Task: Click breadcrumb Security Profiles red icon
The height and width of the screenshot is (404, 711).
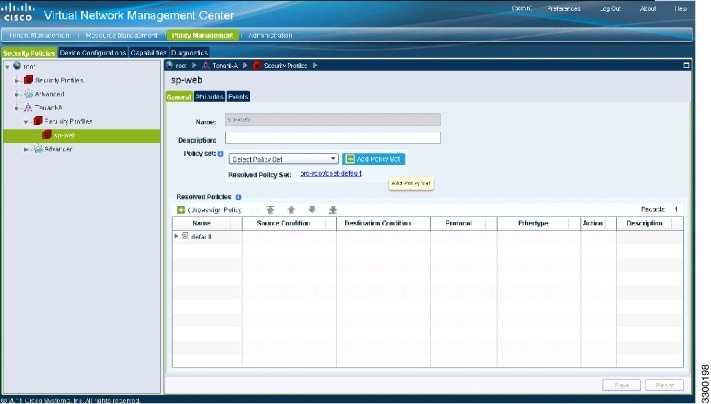Action: click(x=258, y=66)
